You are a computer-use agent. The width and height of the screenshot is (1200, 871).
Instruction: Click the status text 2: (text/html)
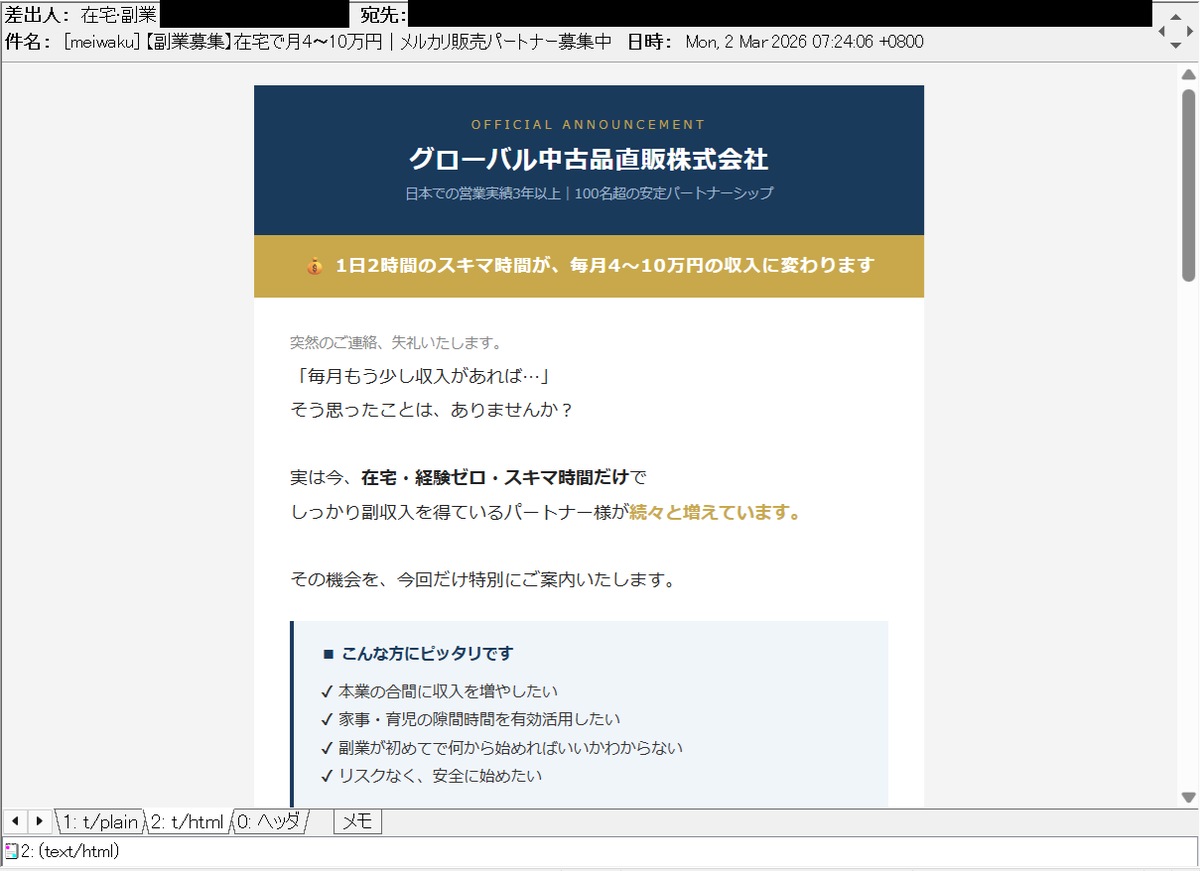[x=70, y=852]
